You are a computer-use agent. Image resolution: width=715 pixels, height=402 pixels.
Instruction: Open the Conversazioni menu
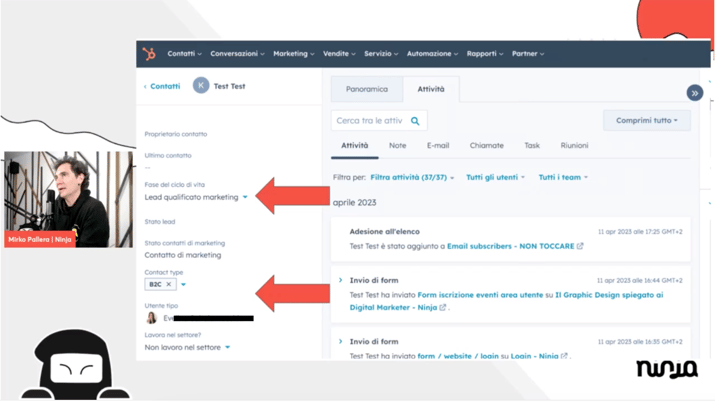point(237,54)
